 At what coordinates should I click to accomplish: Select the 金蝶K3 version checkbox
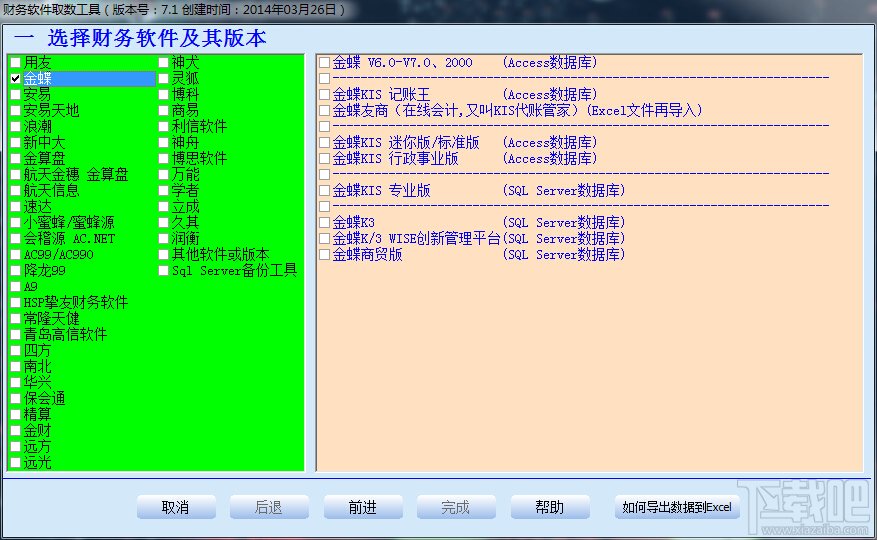[x=324, y=223]
